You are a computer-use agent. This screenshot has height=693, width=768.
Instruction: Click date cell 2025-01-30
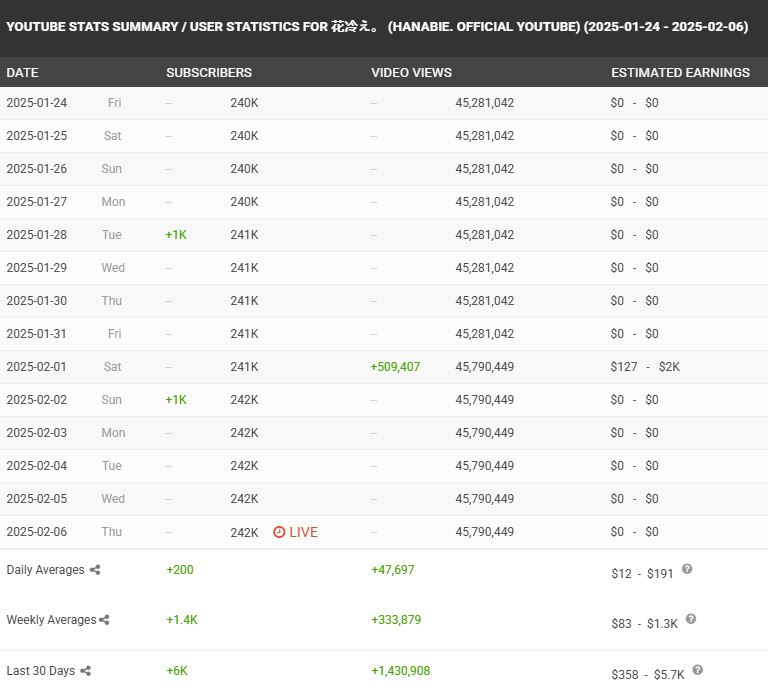(x=37, y=301)
